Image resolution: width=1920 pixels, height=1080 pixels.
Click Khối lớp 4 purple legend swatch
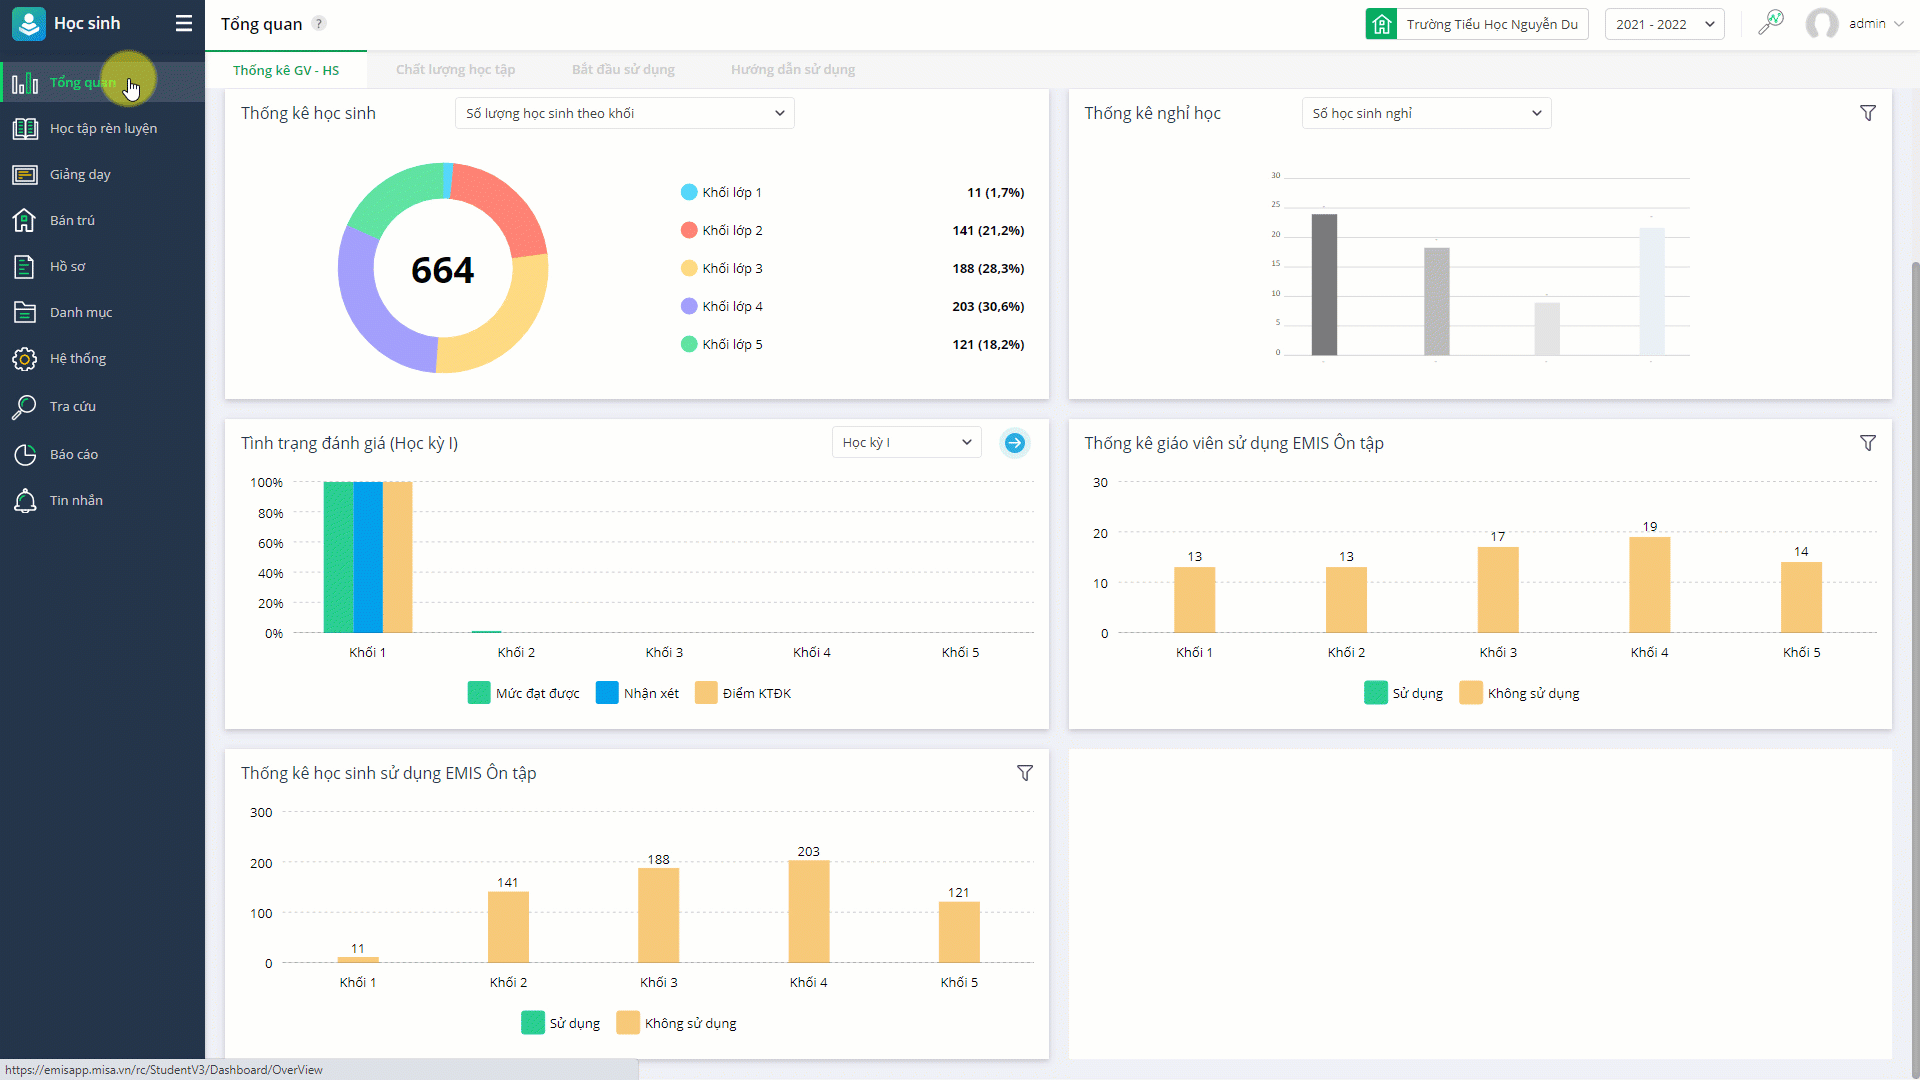(689, 306)
